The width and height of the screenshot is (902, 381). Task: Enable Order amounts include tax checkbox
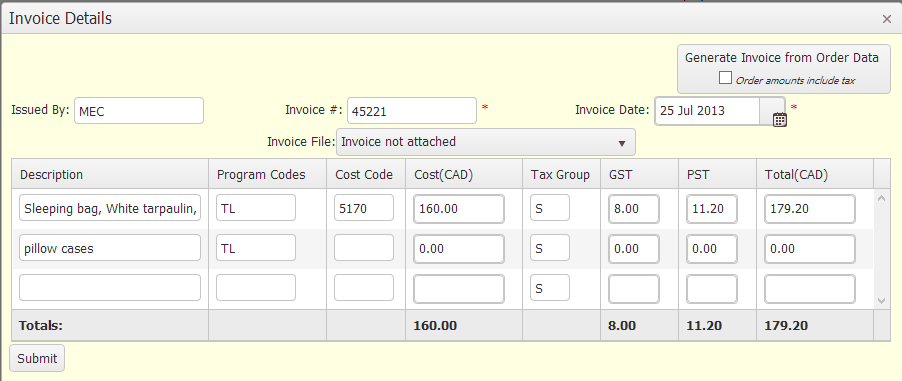click(x=725, y=78)
